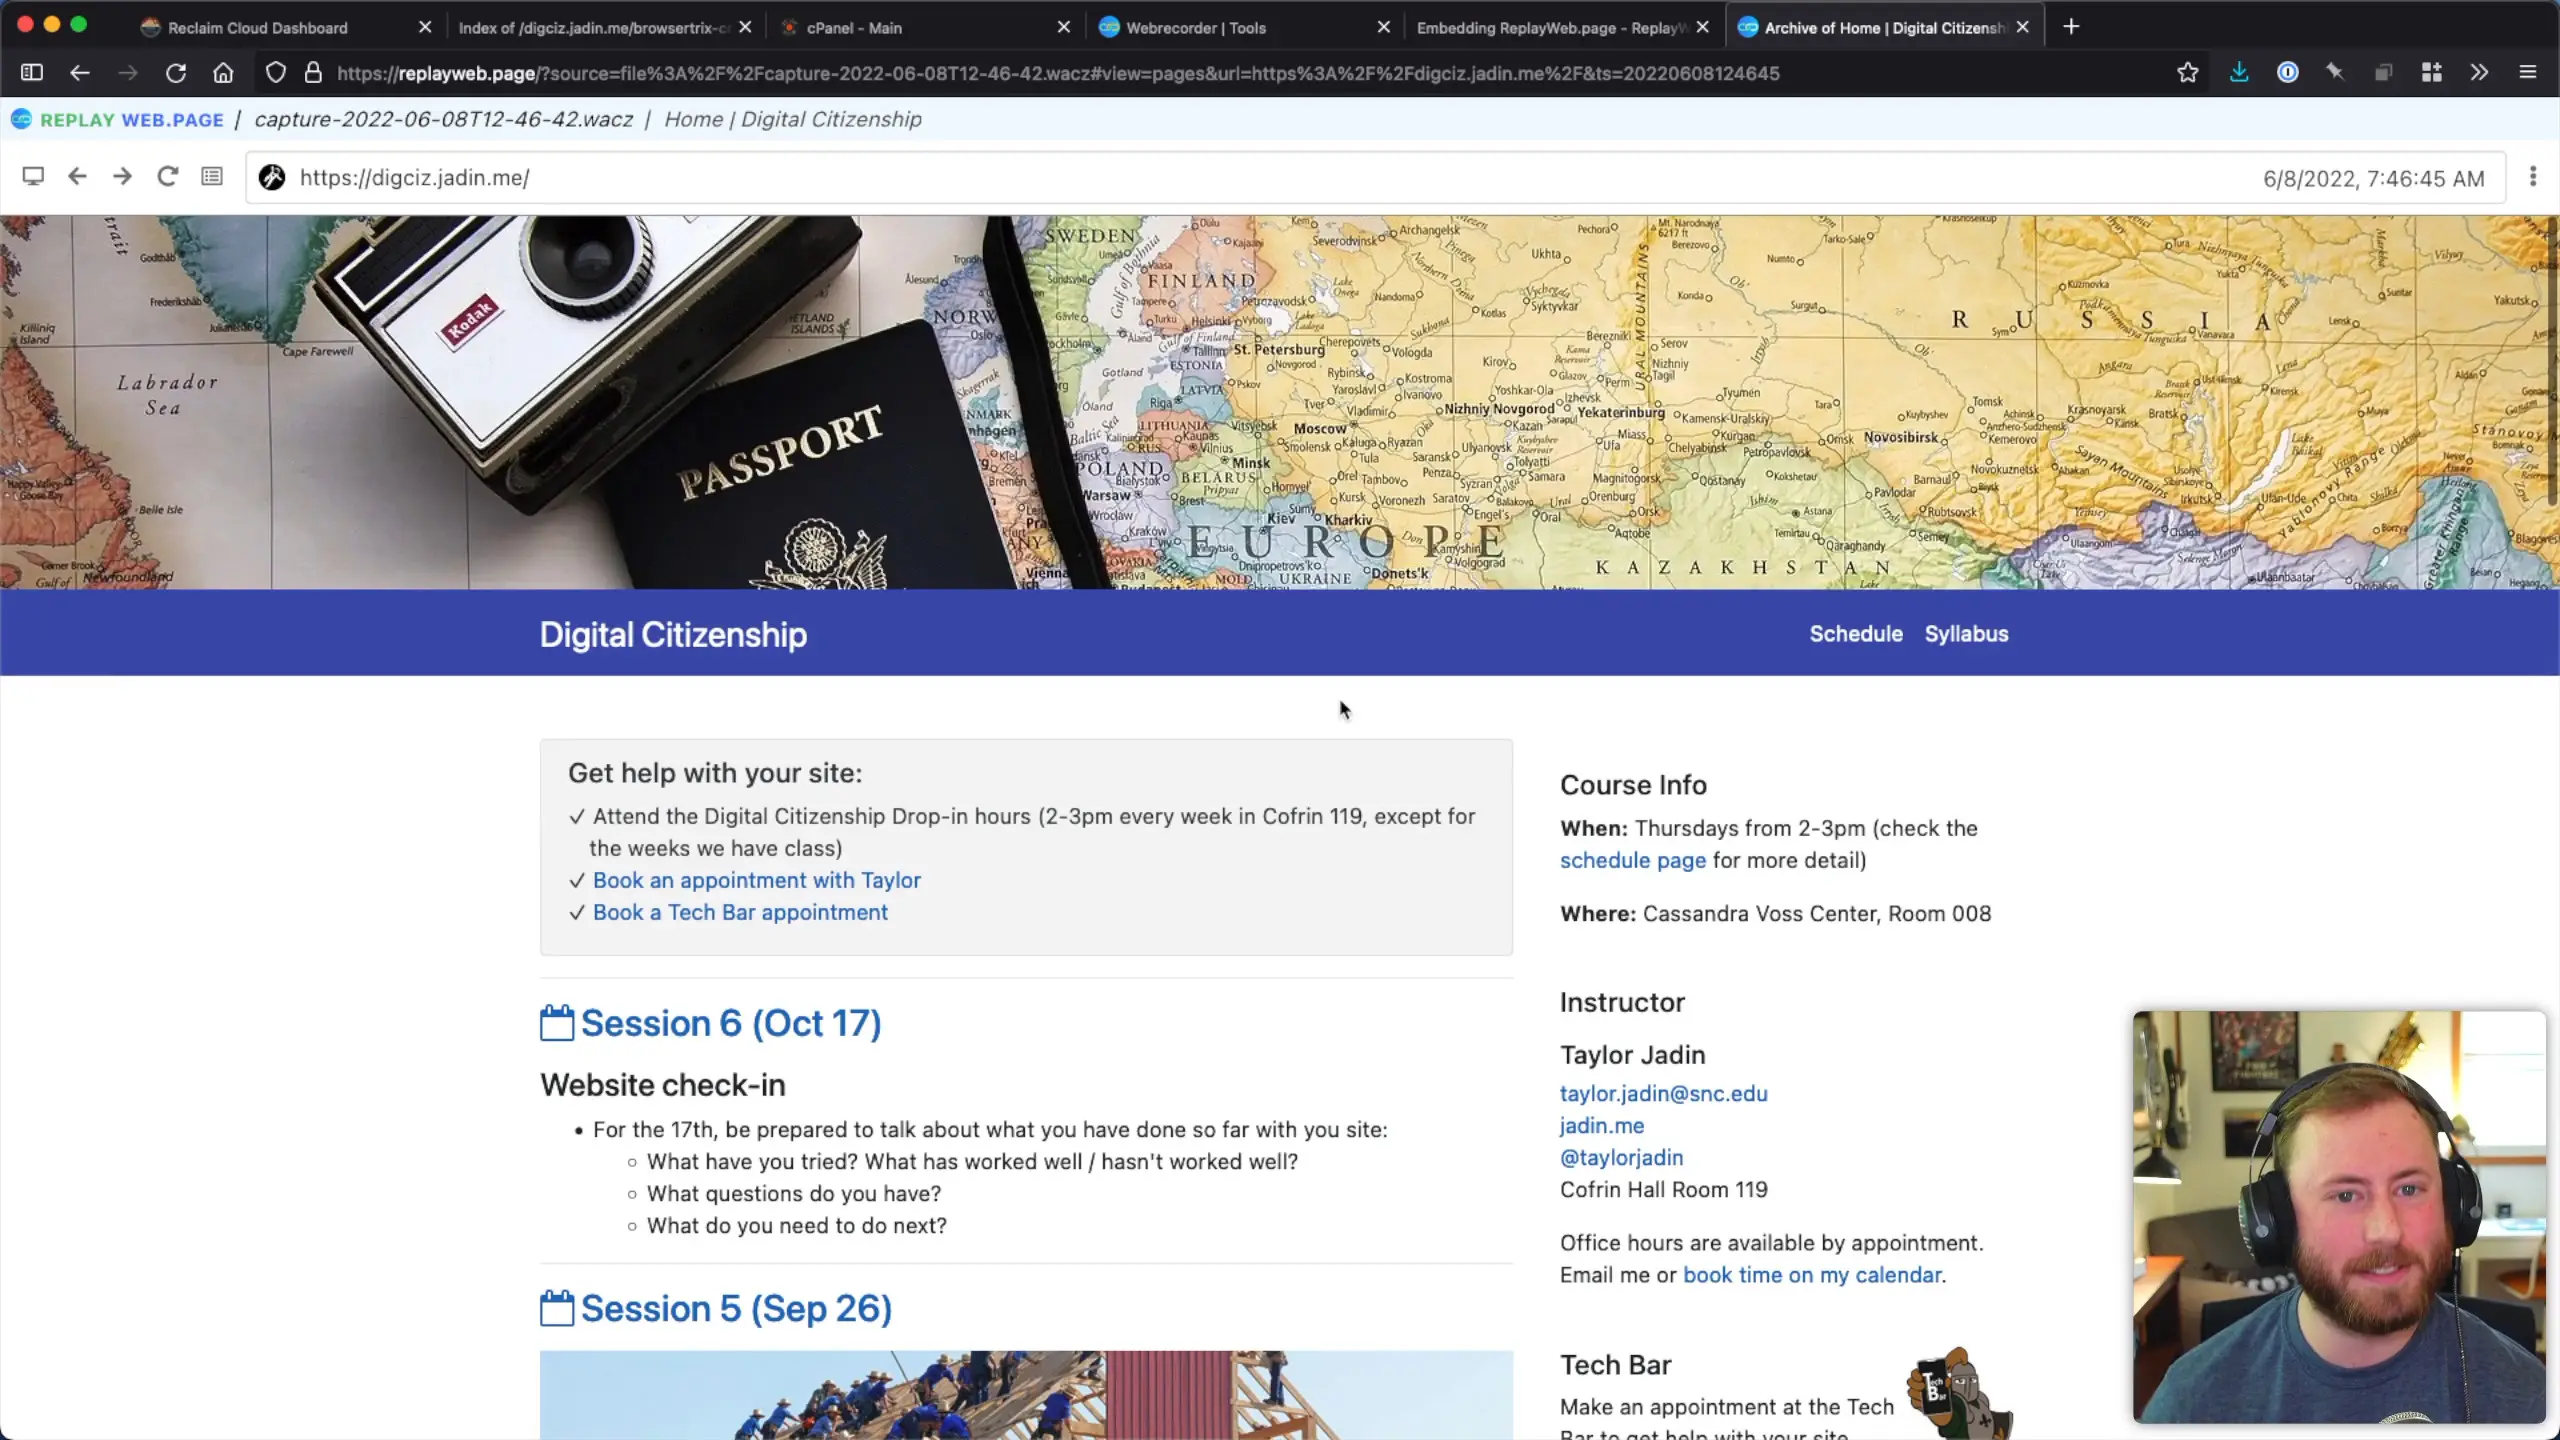The image size is (2560, 1440).
Task: Open tracking protection shield icon
Action: click(276, 73)
